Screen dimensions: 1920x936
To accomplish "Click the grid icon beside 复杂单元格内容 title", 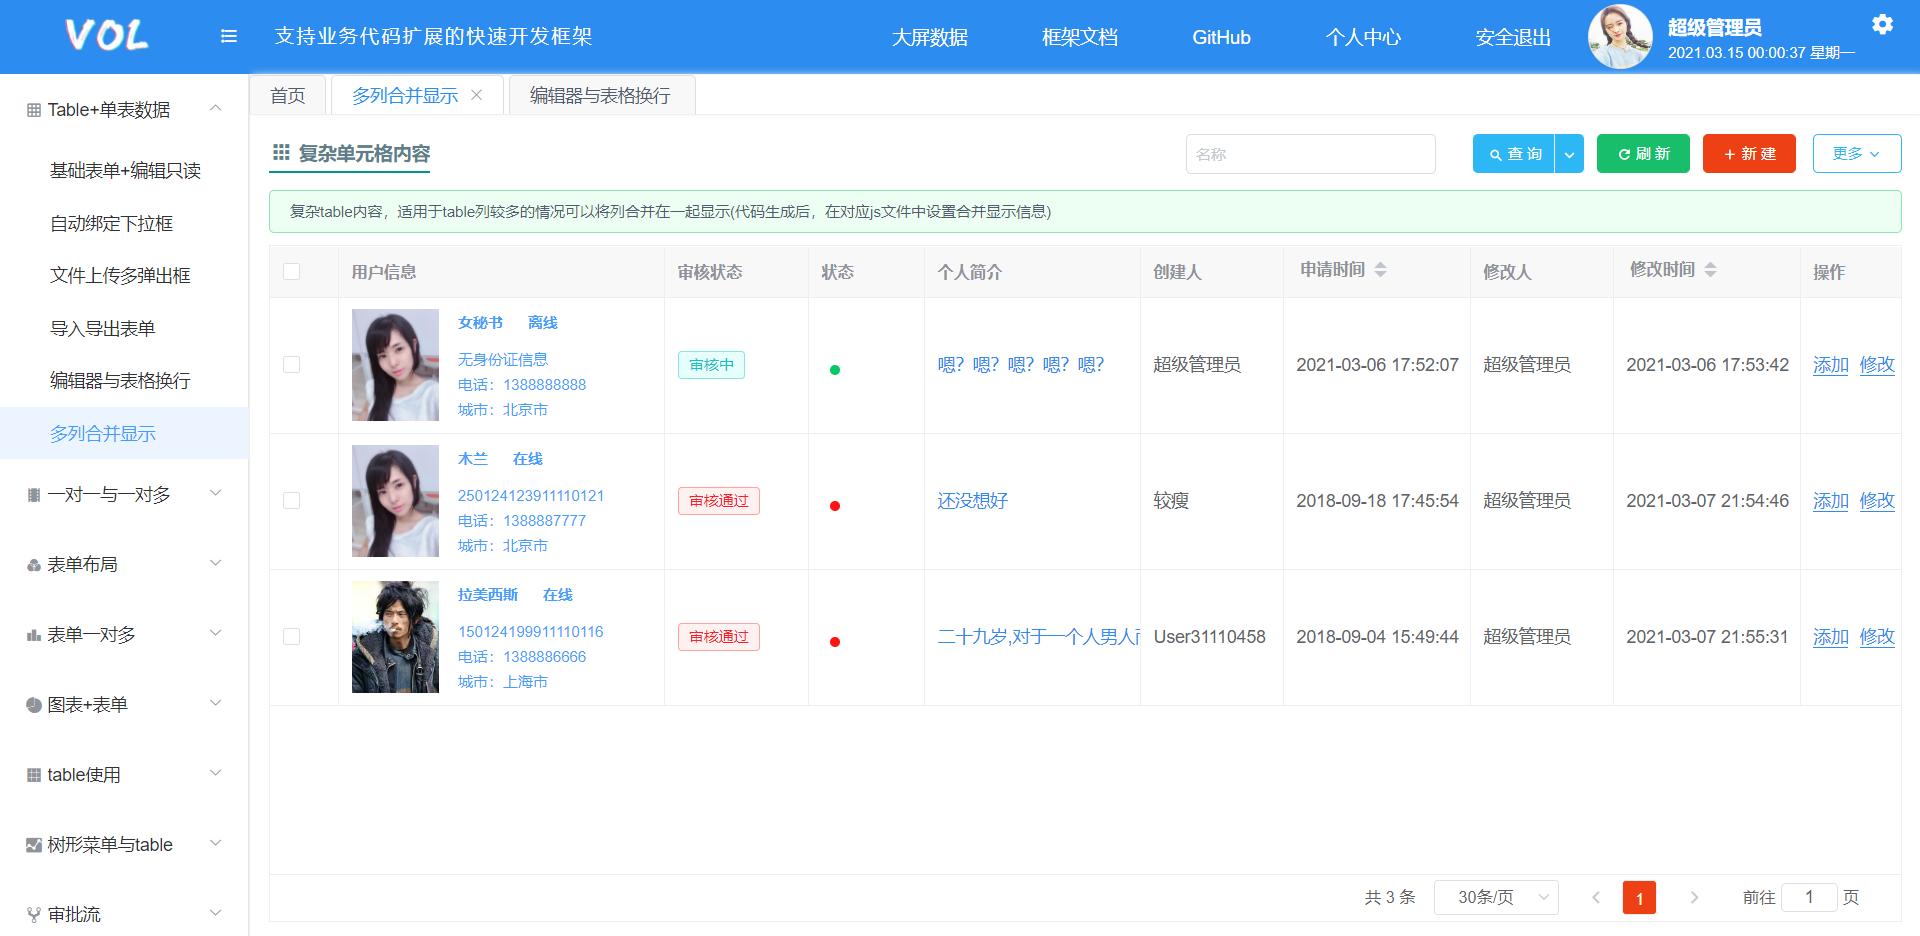I will (280, 153).
